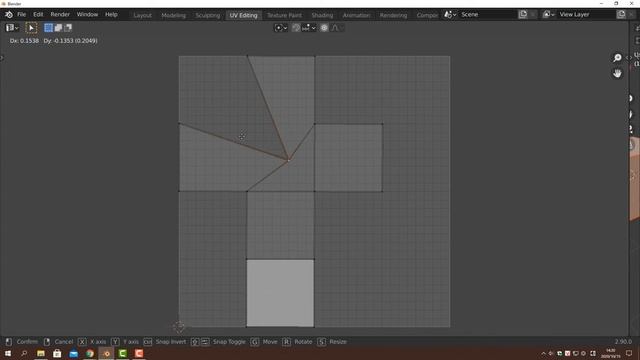640x360 pixels.
Task: Click the 2D cursor in the UV editor
Action: coord(179,327)
